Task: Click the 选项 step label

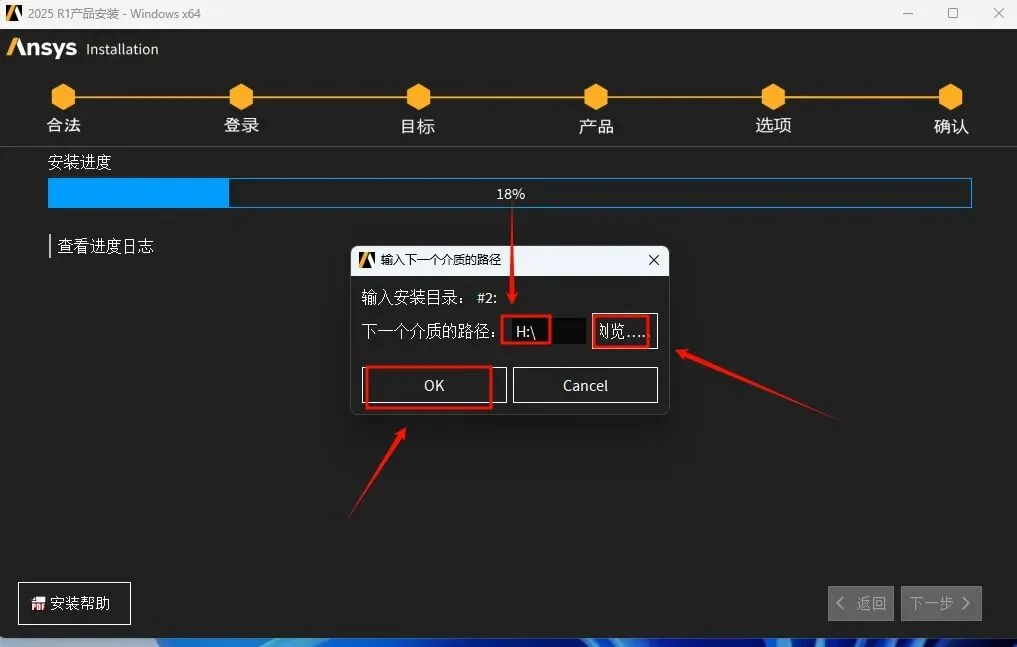Action: [x=773, y=125]
